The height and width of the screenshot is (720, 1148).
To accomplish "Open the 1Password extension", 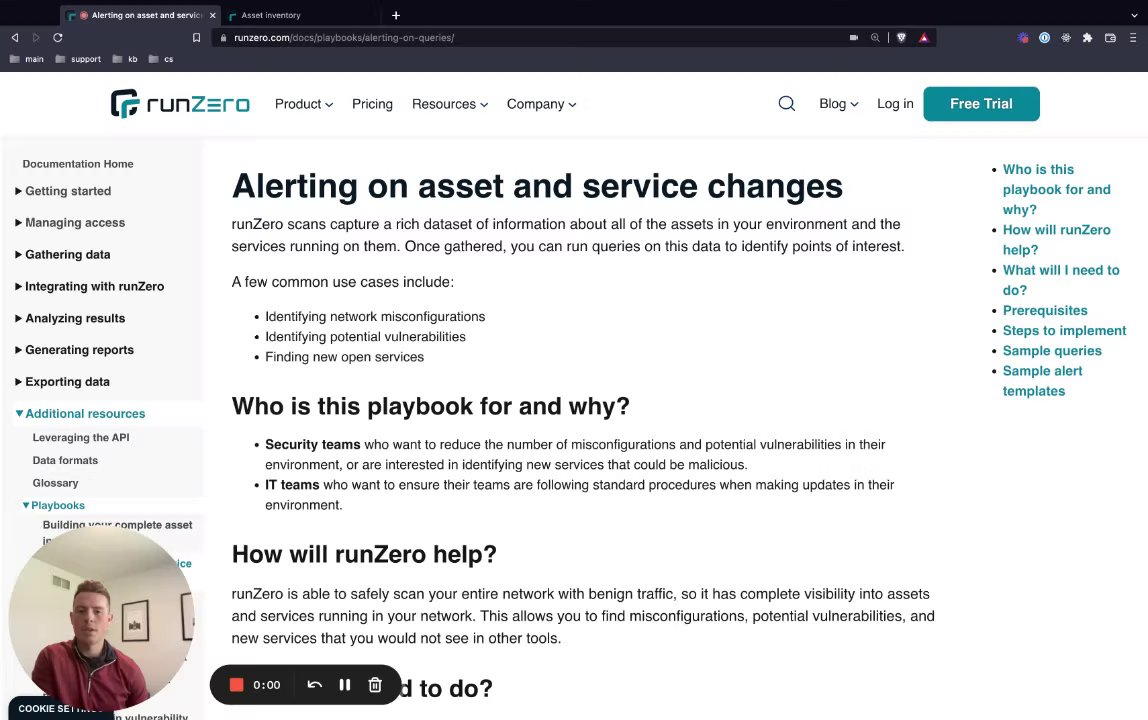I will (x=1045, y=37).
